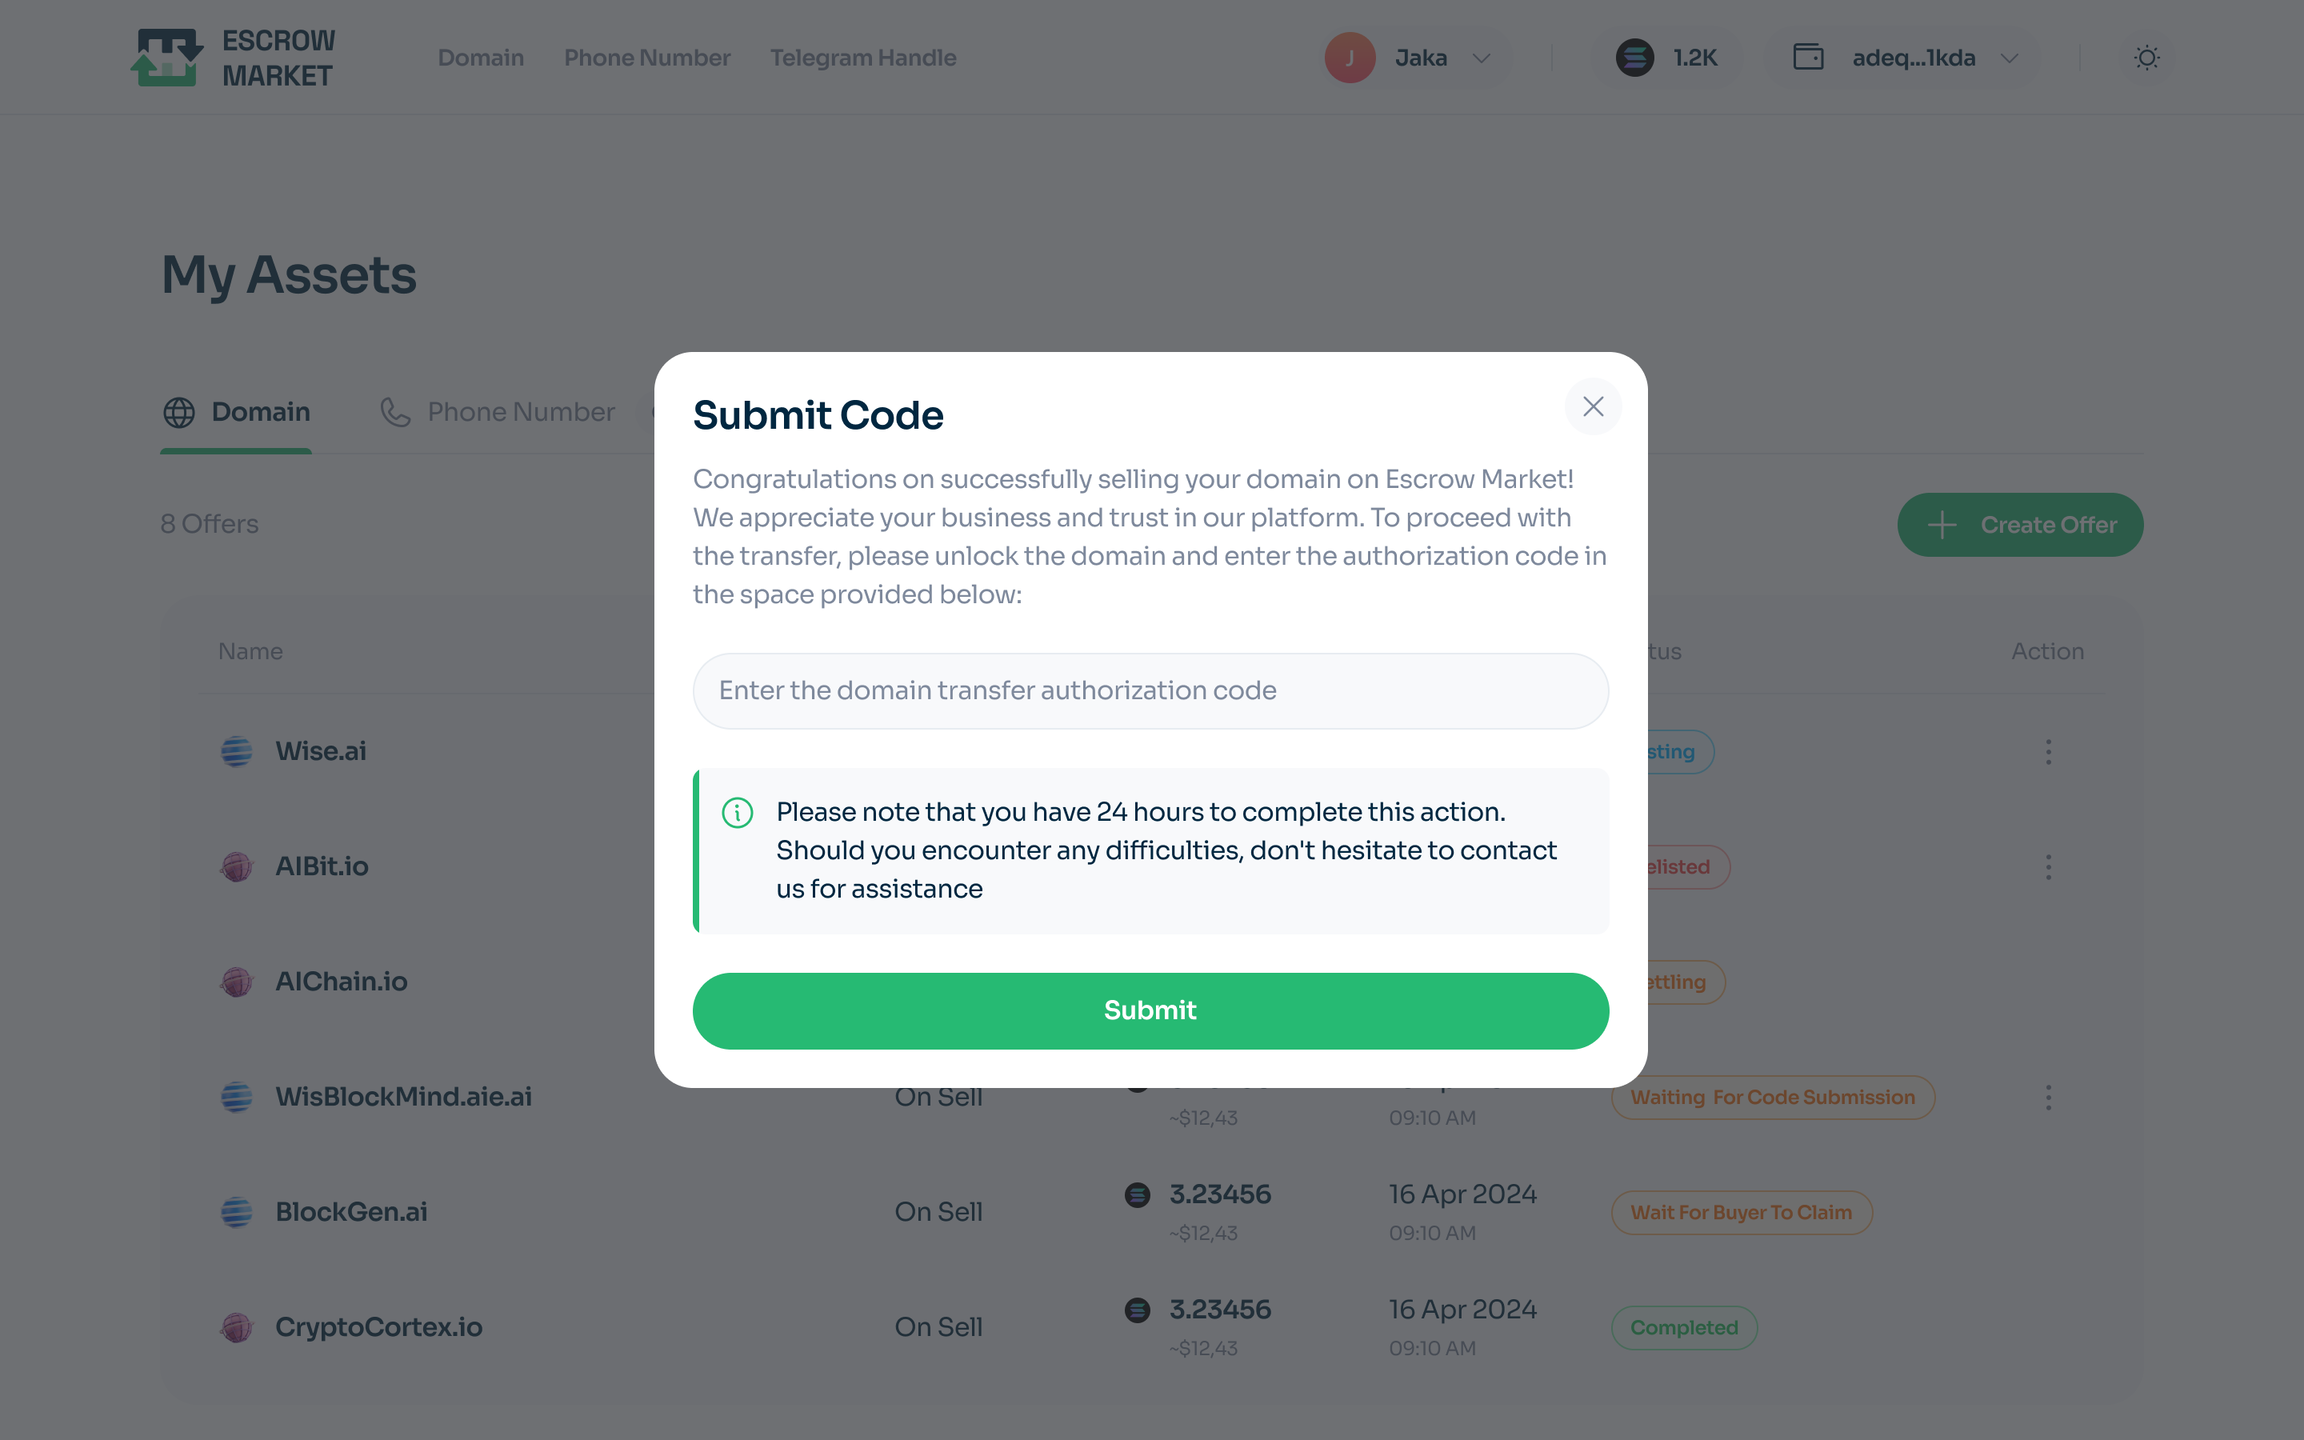
Task: Click the Escrow Market logo
Action: point(233,58)
